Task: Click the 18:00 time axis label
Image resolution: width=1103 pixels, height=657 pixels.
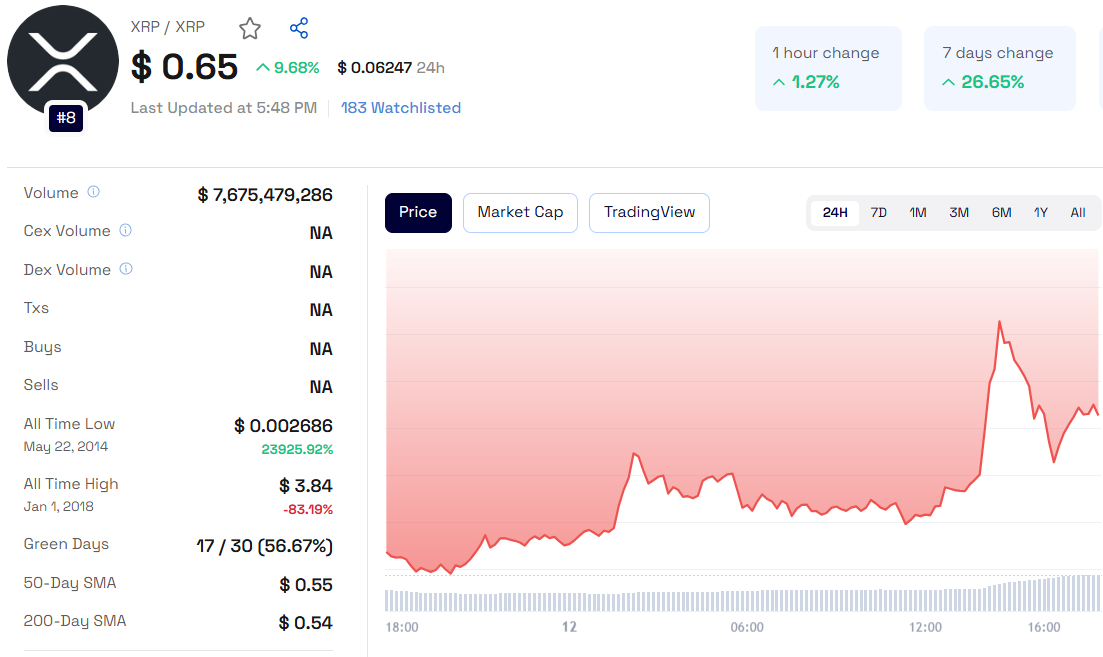Action: click(x=402, y=627)
